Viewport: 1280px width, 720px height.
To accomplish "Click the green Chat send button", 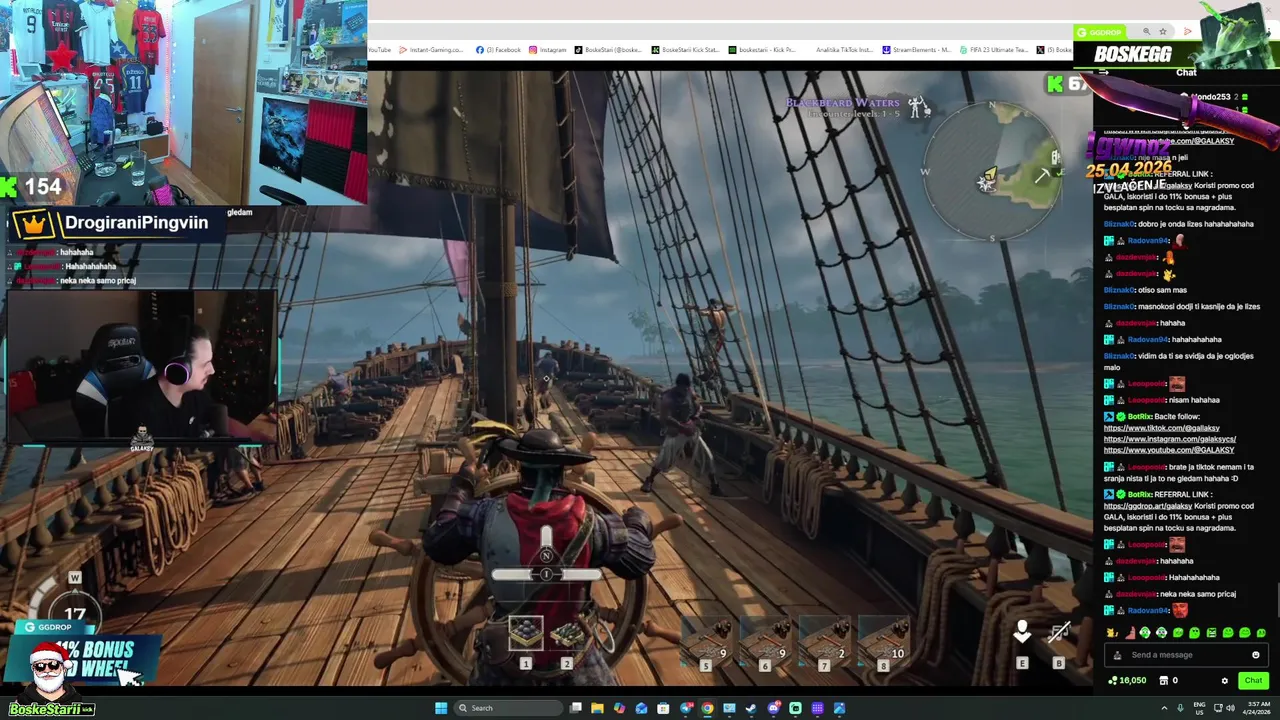I will tap(1253, 680).
